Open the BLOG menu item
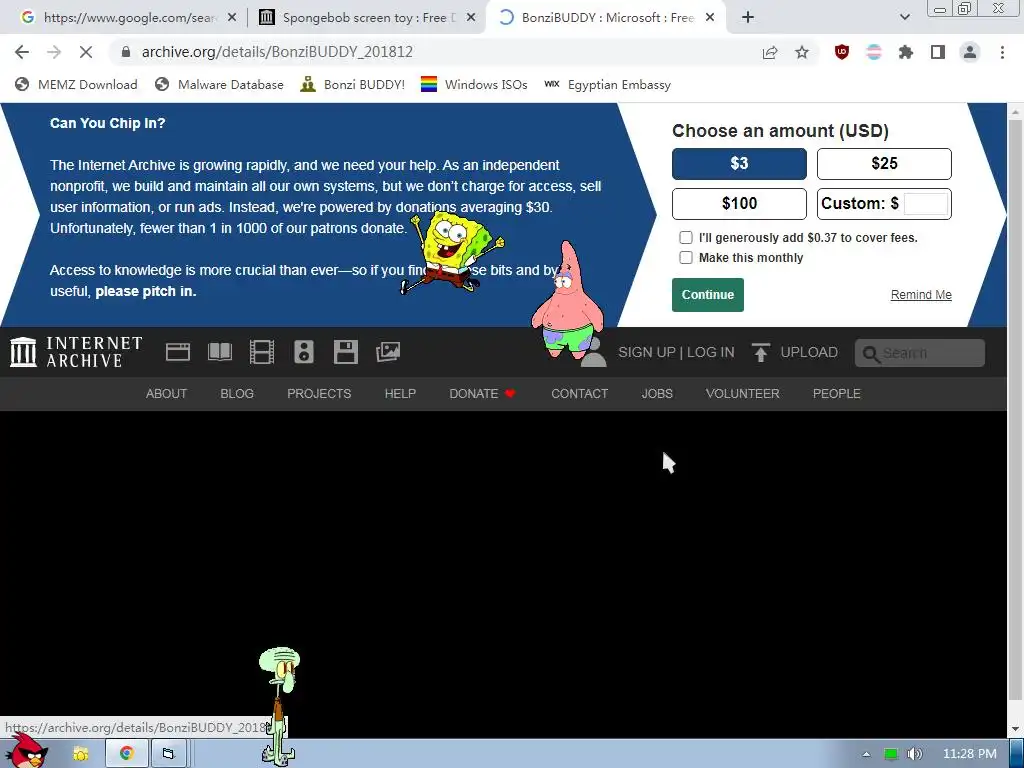This screenshot has width=1024, height=768. [x=237, y=394]
